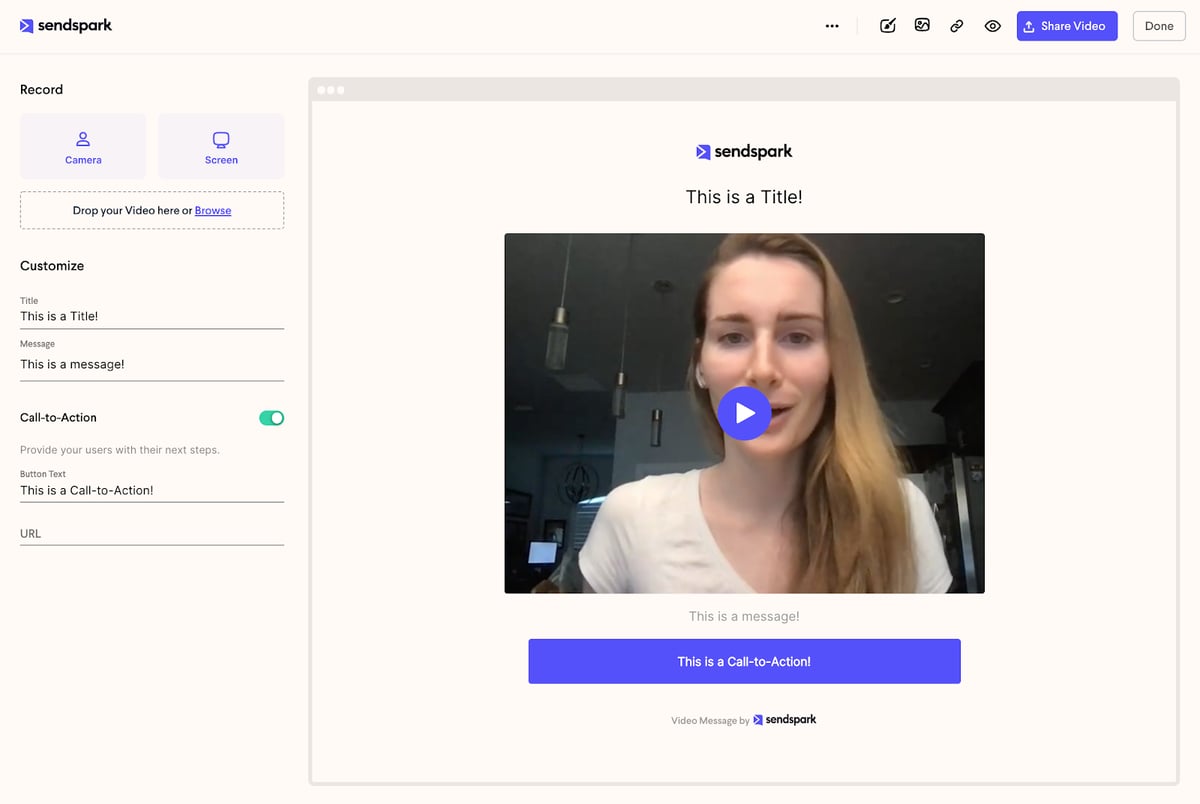Play the video in the preview

(744, 413)
